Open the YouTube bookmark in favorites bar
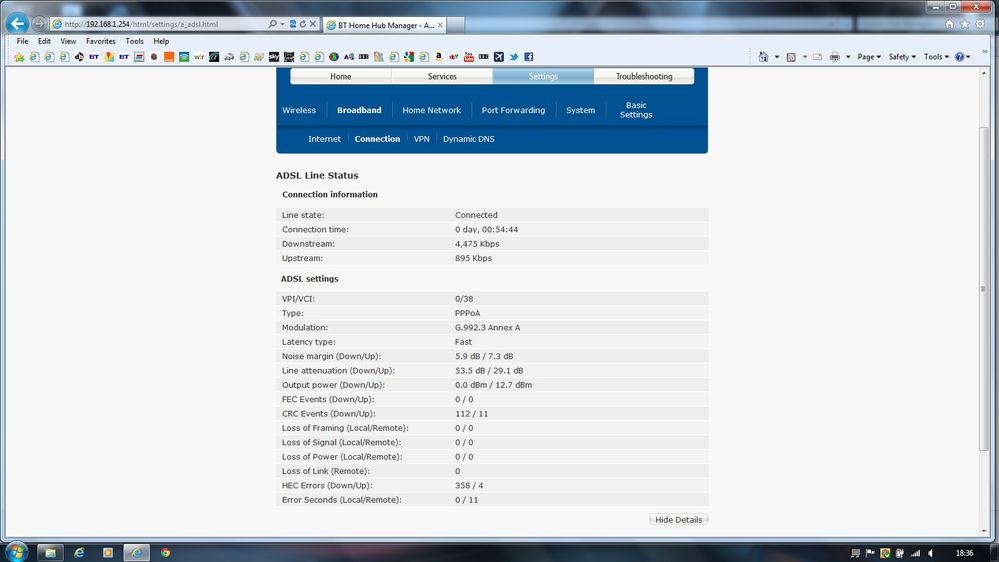The image size is (999, 562). [469, 57]
